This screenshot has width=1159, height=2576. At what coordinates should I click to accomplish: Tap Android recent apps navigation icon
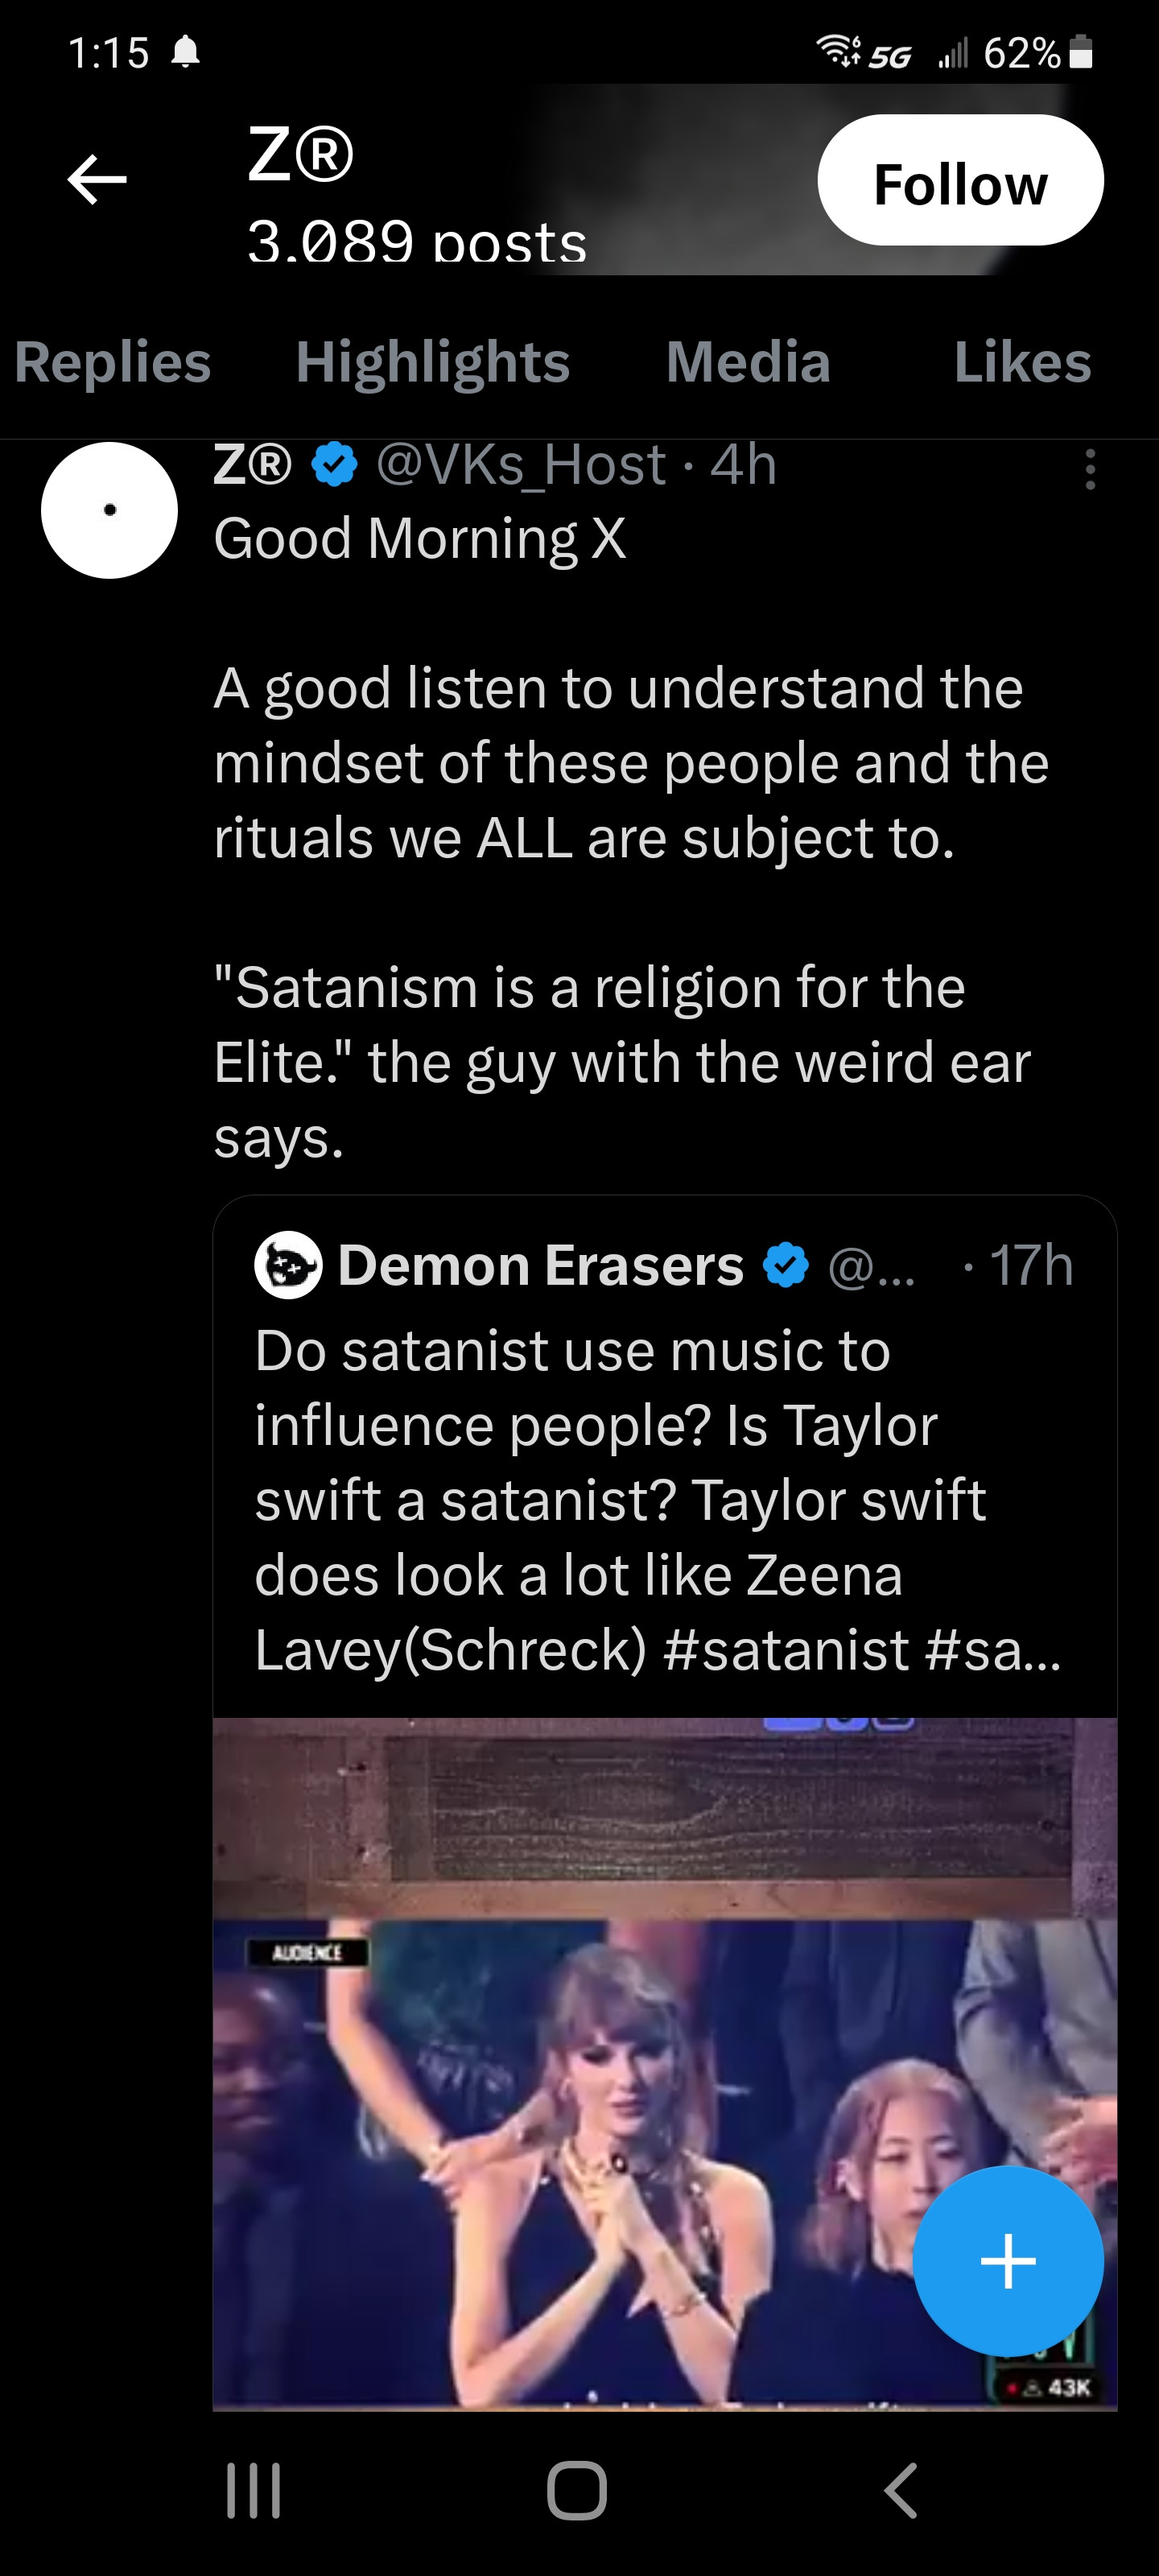coord(254,2489)
